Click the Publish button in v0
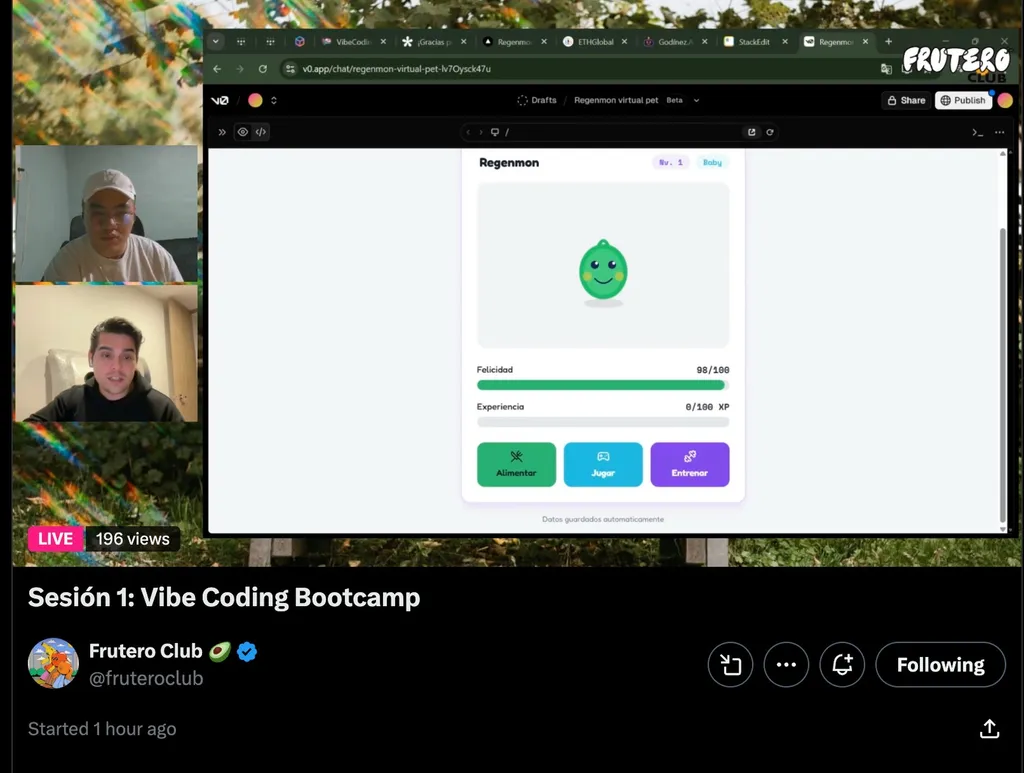Viewport: 1024px width, 773px height. tap(962, 100)
